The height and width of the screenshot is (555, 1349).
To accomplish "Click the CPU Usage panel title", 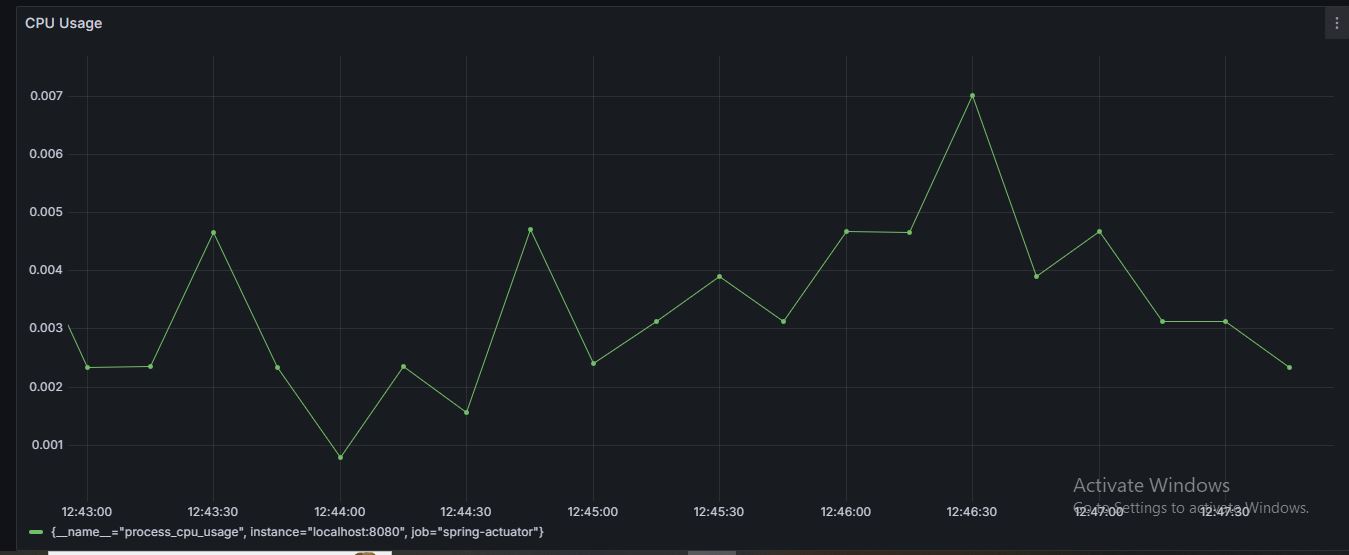I will [64, 23].
